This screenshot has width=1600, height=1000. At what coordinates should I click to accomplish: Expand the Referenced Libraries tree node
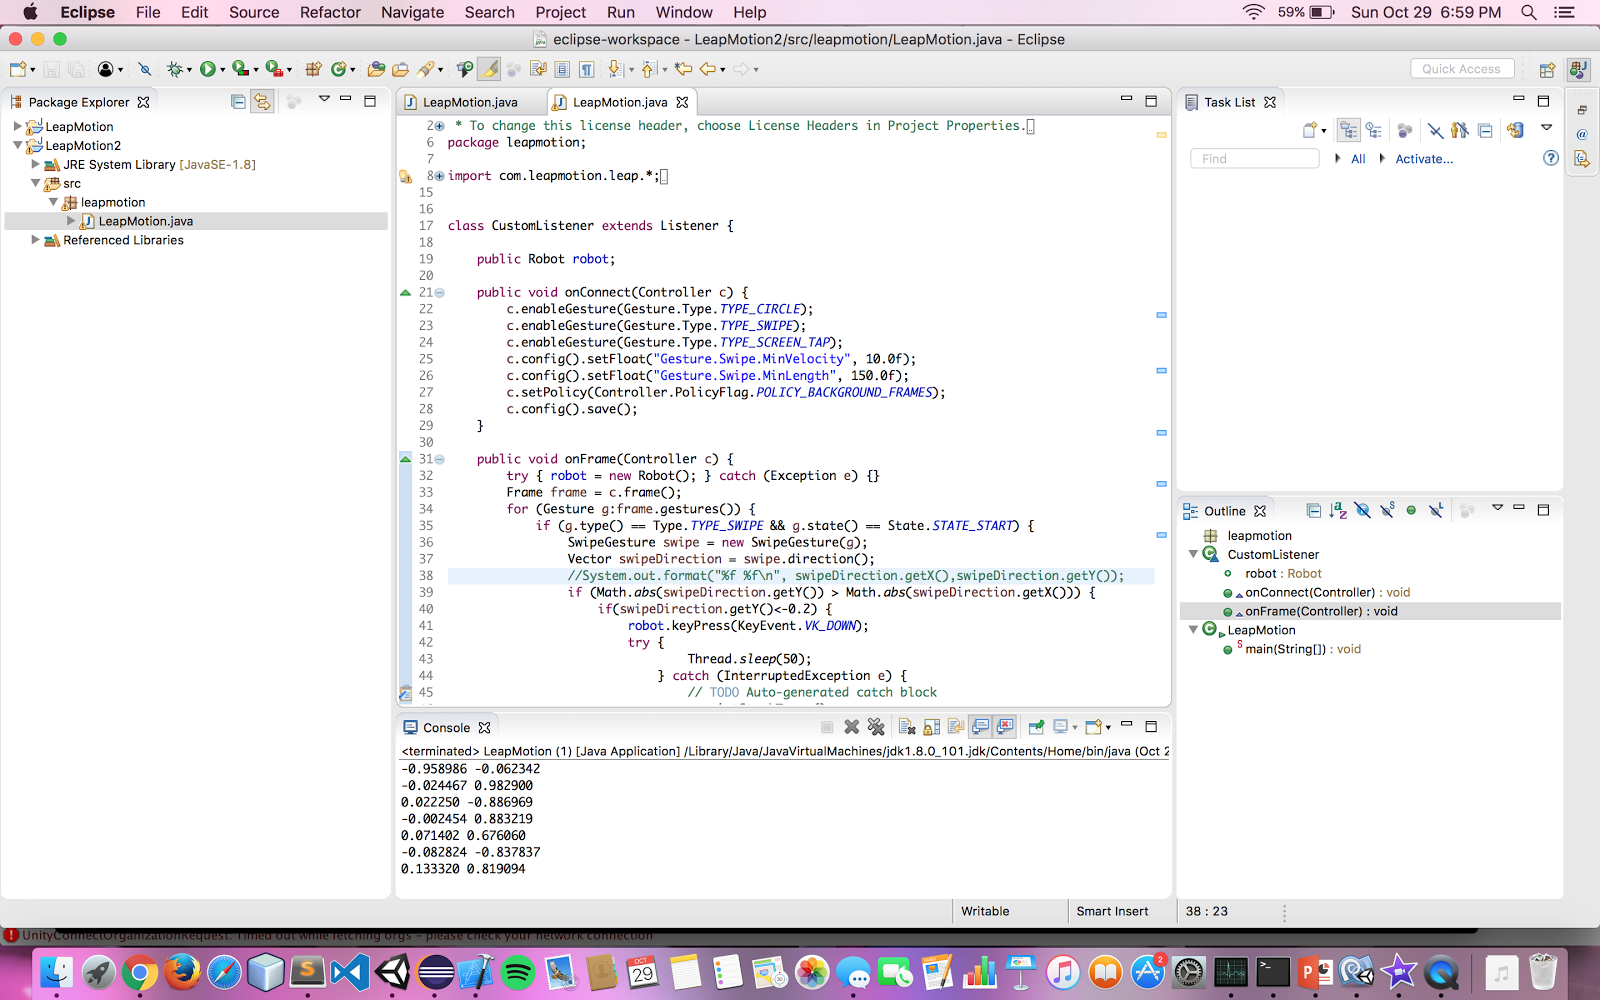click(36, 240)
